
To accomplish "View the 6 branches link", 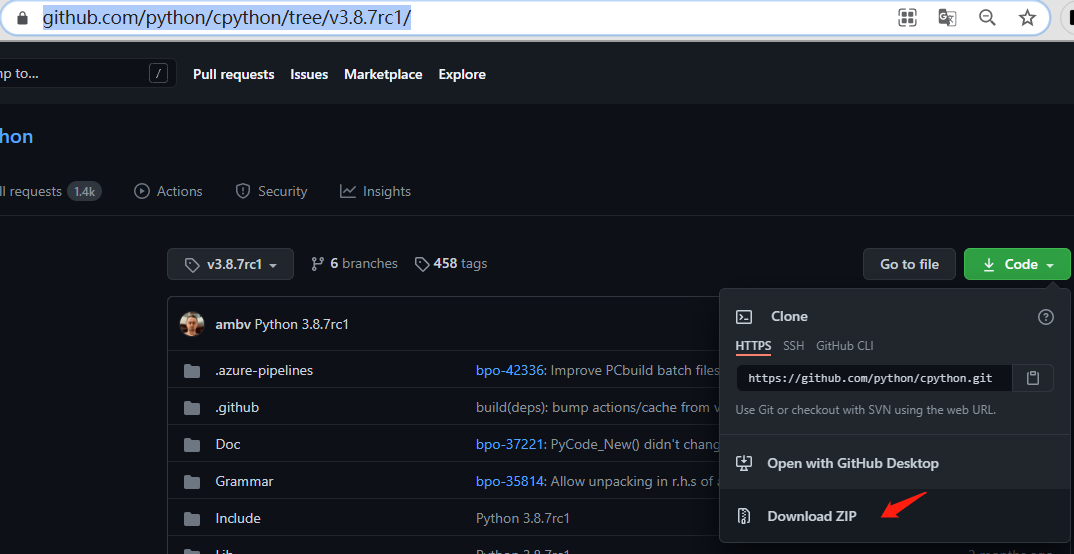I will (x=354, y=263).
